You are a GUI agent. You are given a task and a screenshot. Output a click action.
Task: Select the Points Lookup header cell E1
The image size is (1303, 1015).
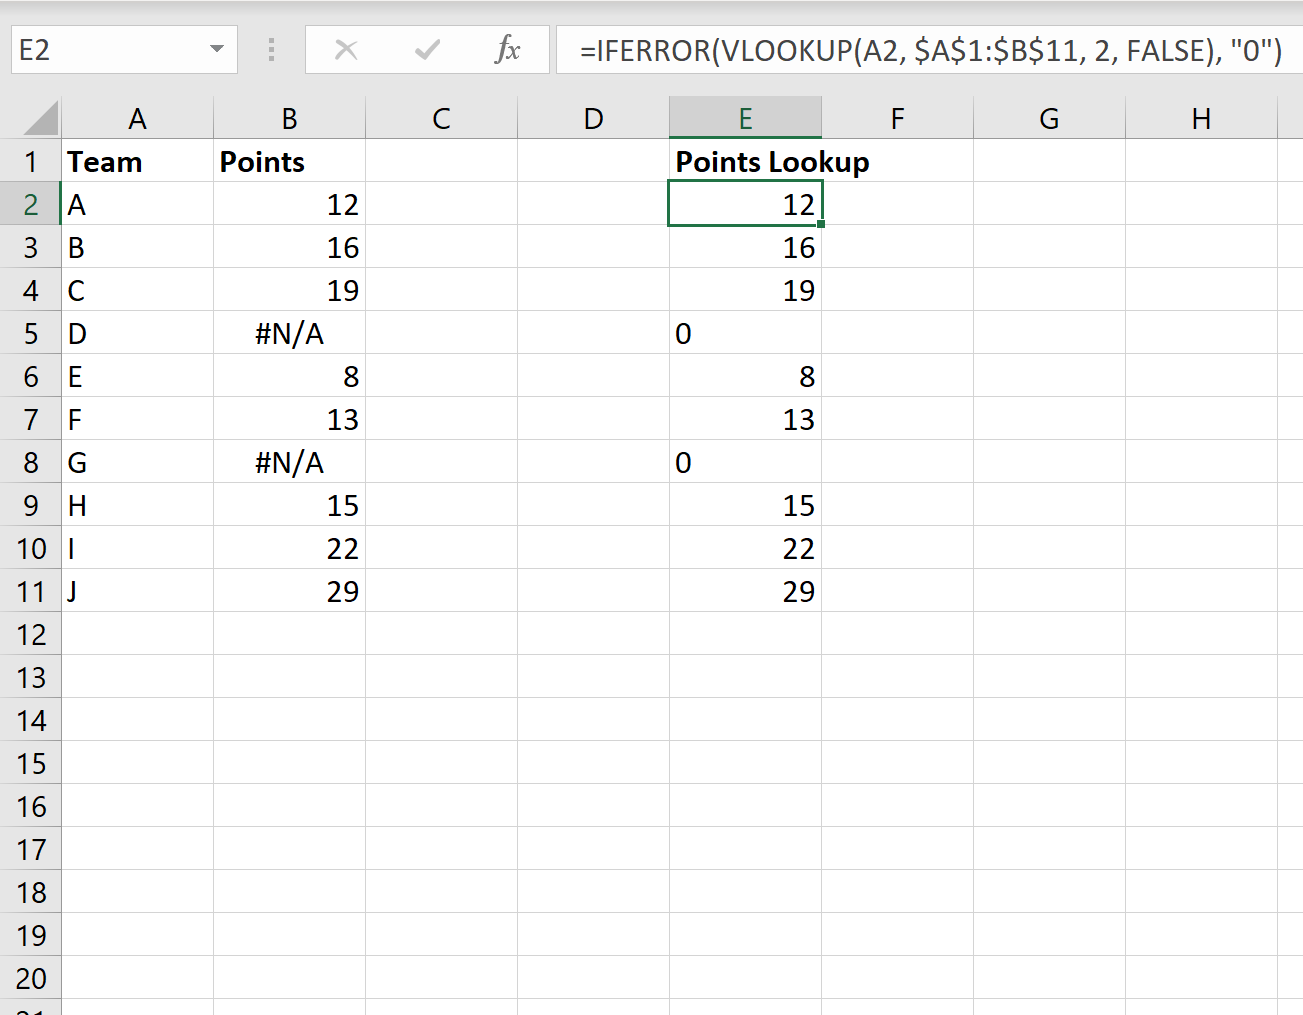744,161
